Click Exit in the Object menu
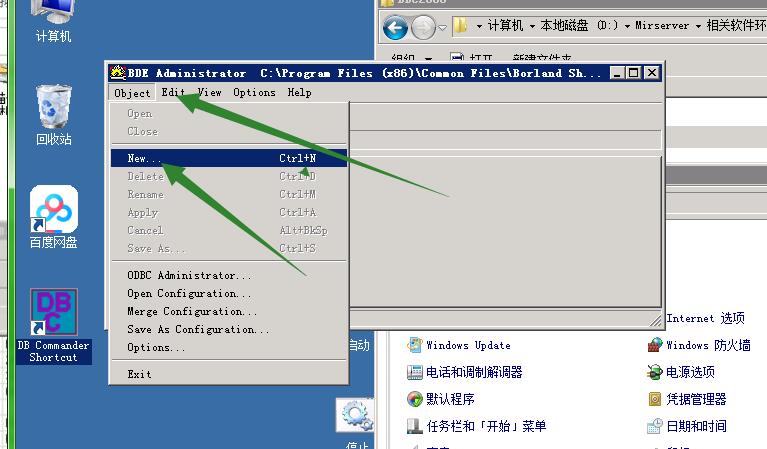 [x=139, y=374]
